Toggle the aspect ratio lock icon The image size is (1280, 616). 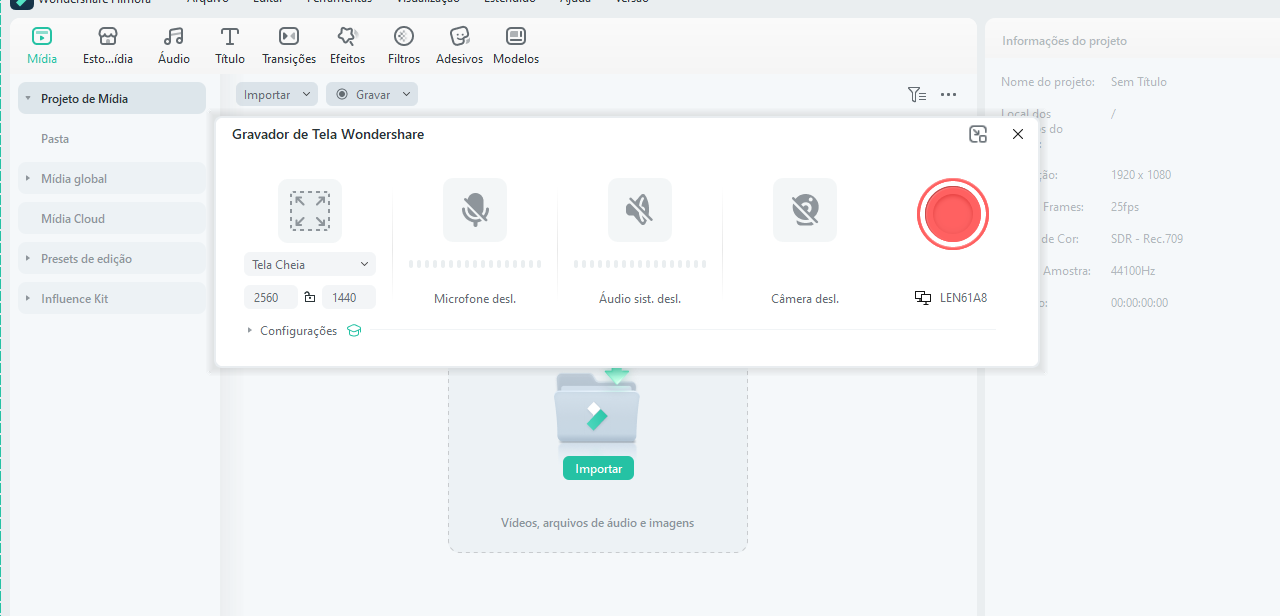tap(310, 297)
